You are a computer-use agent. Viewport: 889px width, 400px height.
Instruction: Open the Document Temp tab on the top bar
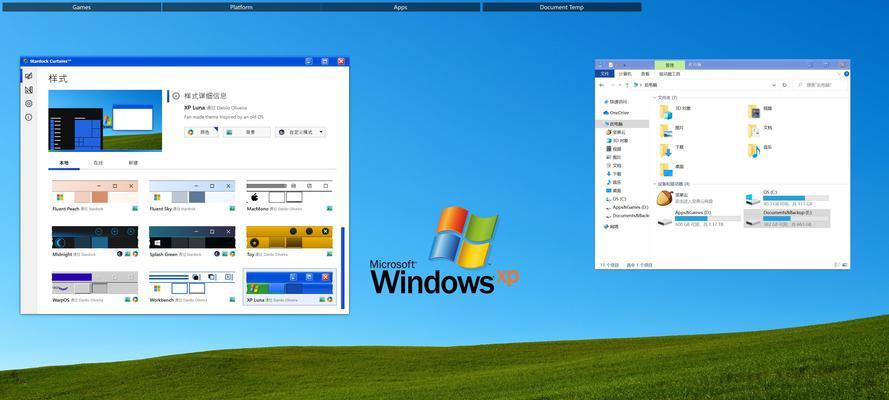tap(562, 7)
